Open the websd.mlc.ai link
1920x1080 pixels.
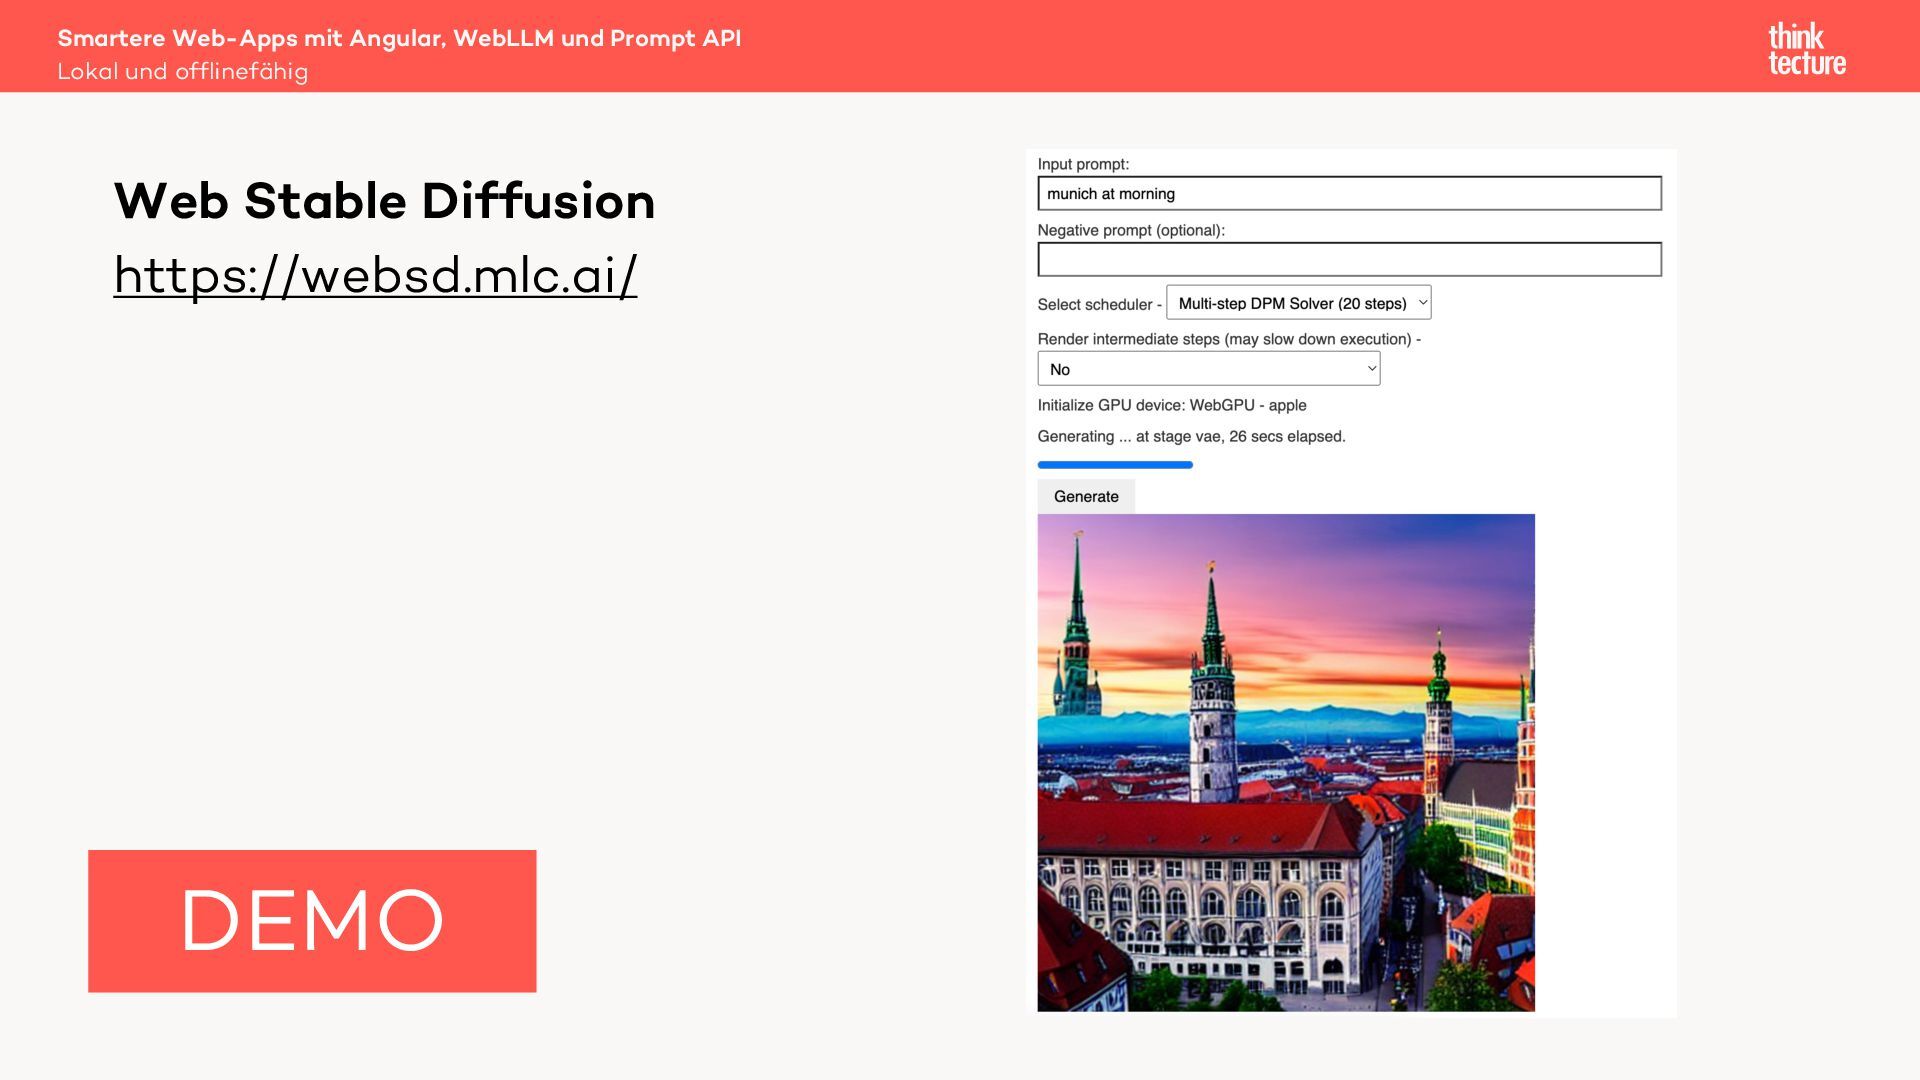(x=375, y=275)
